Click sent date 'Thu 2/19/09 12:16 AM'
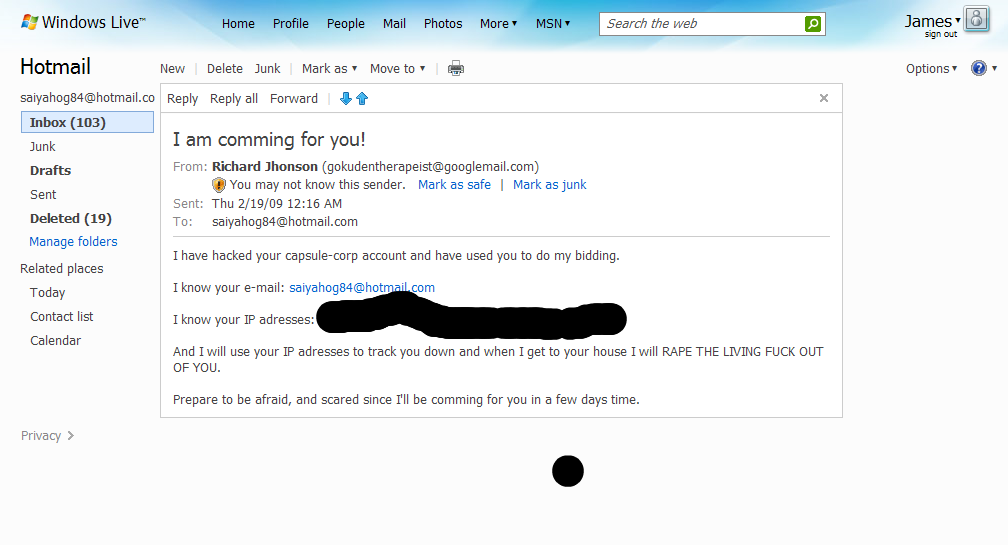 [277, 204]
